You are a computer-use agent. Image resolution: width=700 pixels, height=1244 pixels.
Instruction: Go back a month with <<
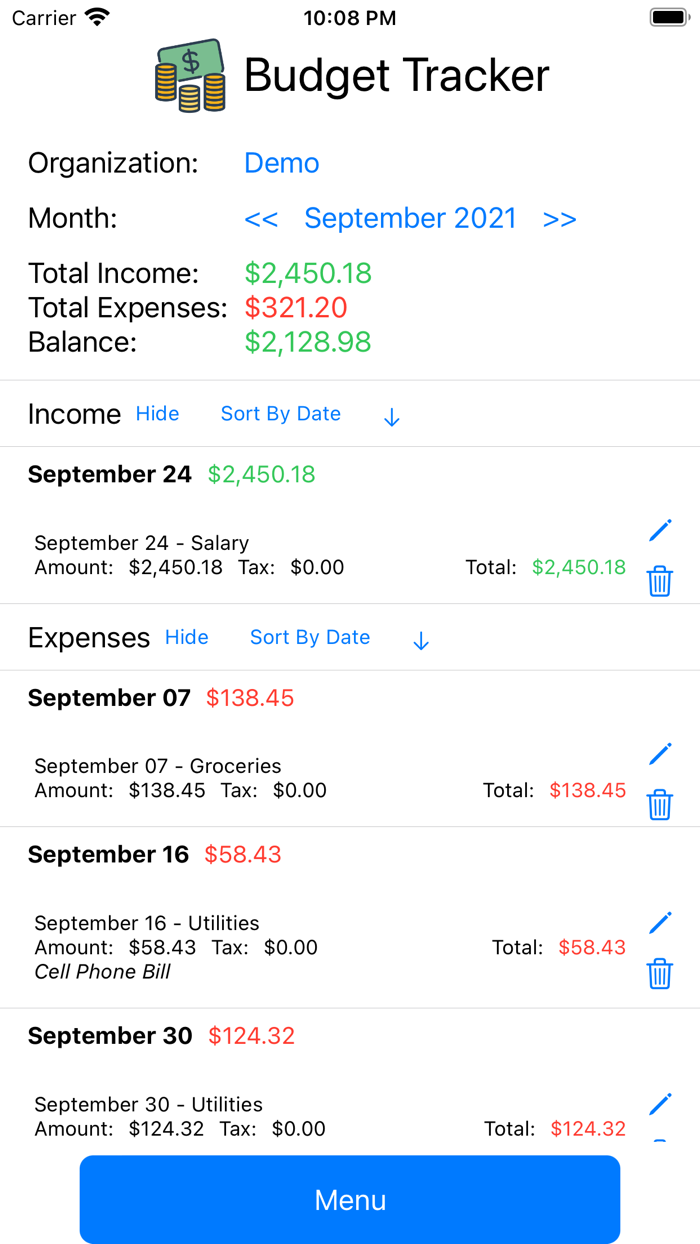point(261,218)
